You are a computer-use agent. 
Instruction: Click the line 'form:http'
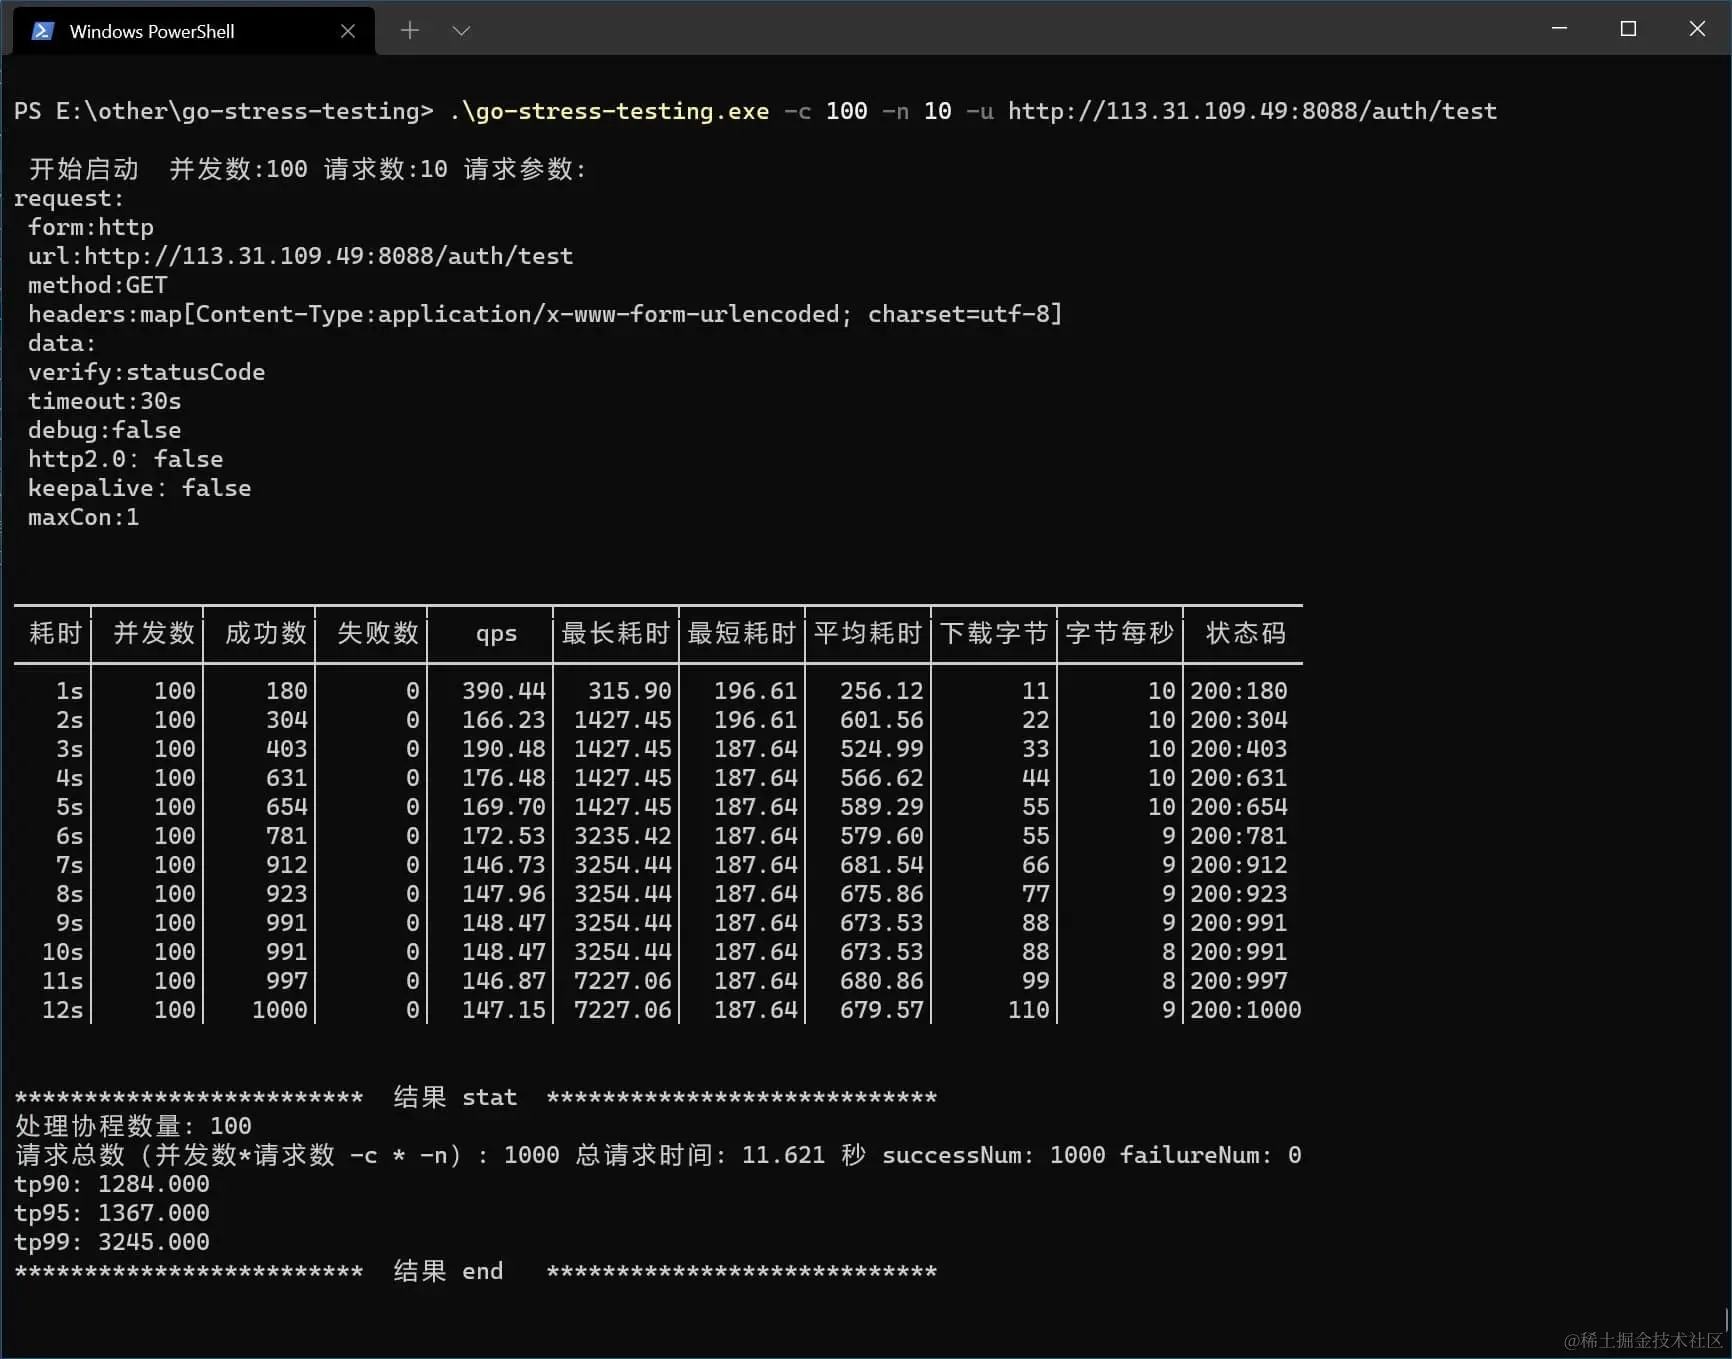pyautogui.click(x=91, y=227)
